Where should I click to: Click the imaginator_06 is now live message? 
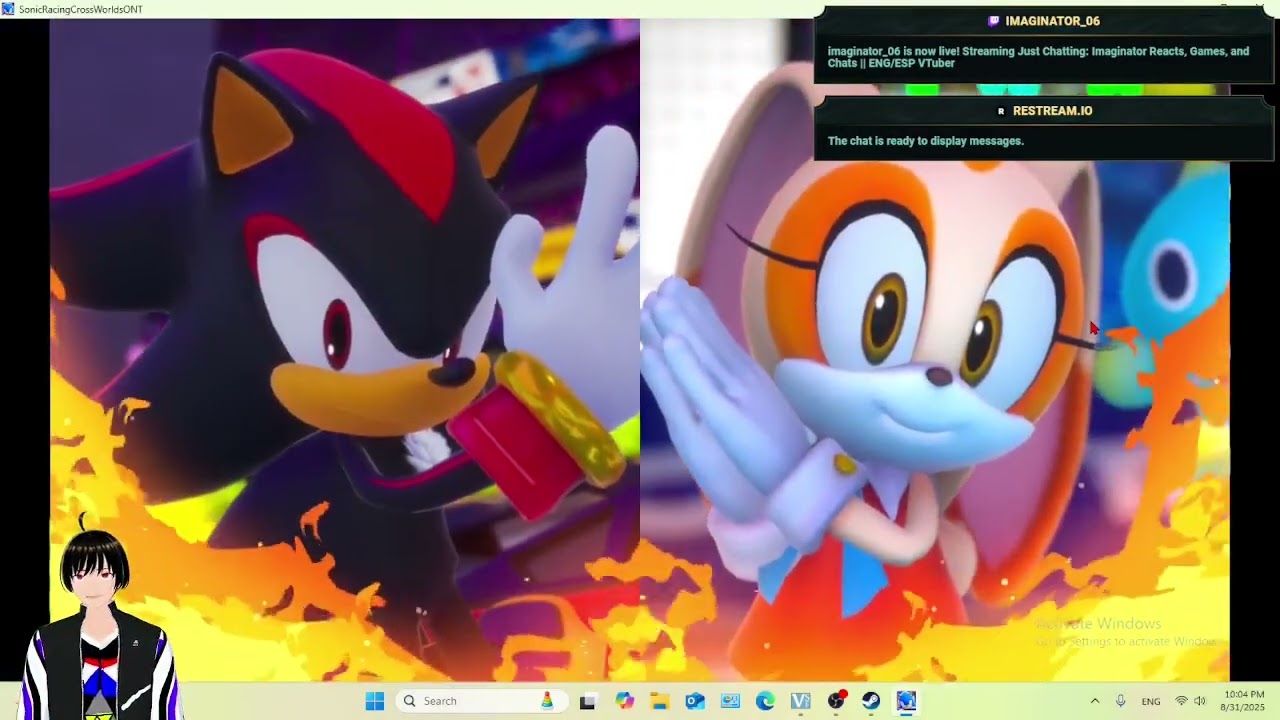click(1038, 57)
